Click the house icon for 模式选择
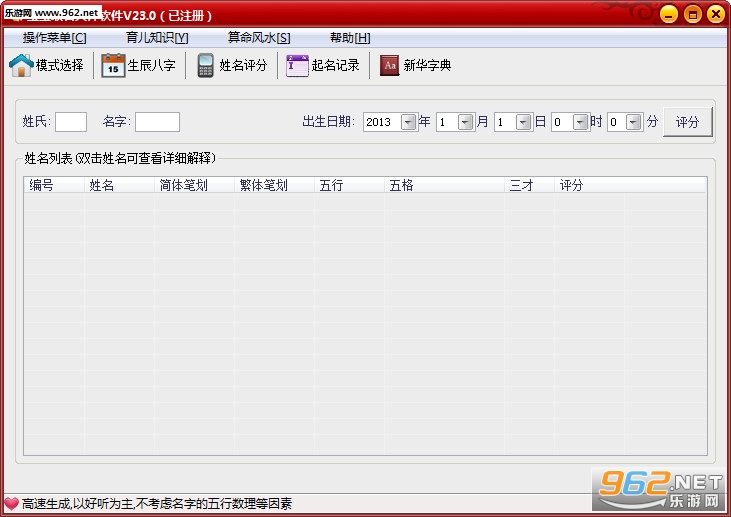Viewport: 731px width, 517px height. tap(21, 65)
